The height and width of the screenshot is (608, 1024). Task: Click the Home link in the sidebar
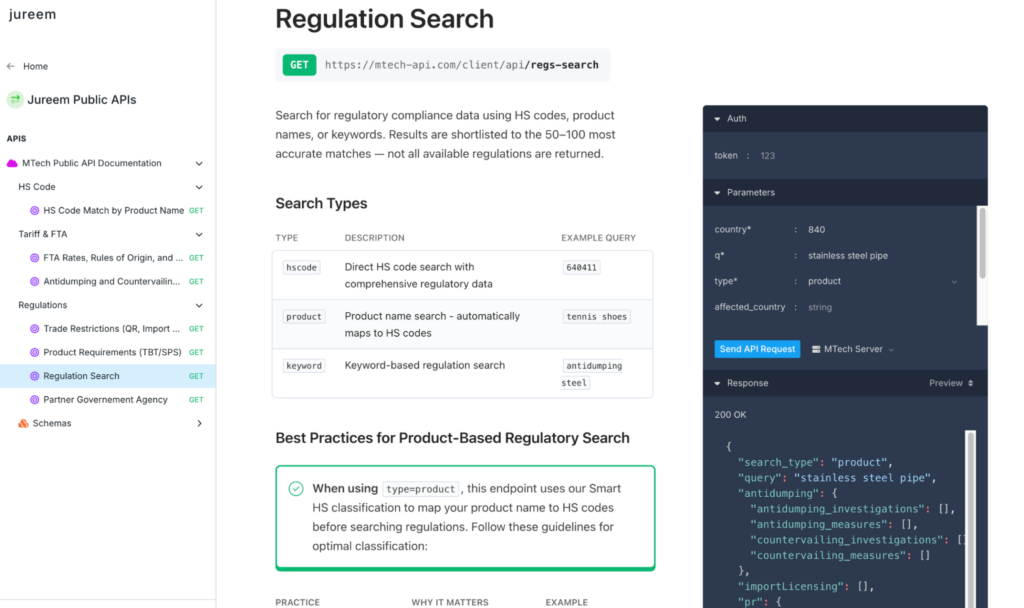pyautogui.click(x=35, y=66)
